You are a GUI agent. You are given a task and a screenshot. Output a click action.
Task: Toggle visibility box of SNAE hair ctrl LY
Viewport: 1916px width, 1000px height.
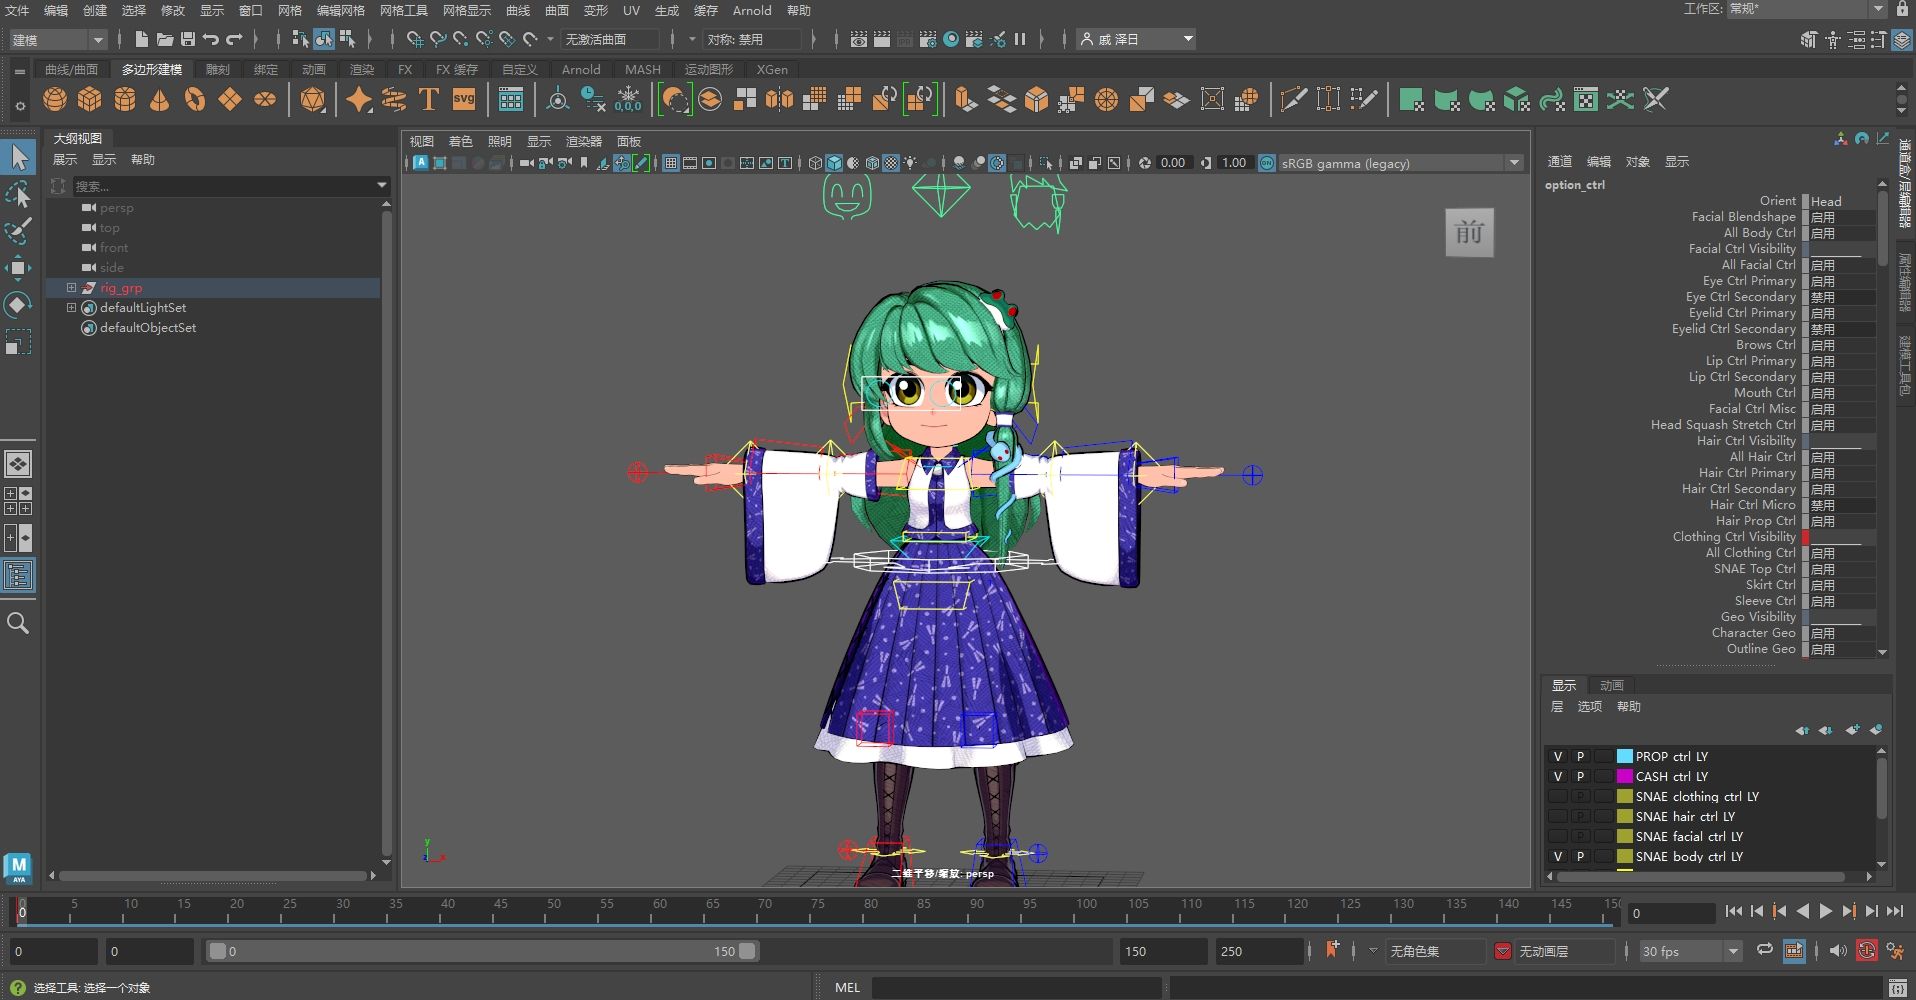(x=1557, y=817)
